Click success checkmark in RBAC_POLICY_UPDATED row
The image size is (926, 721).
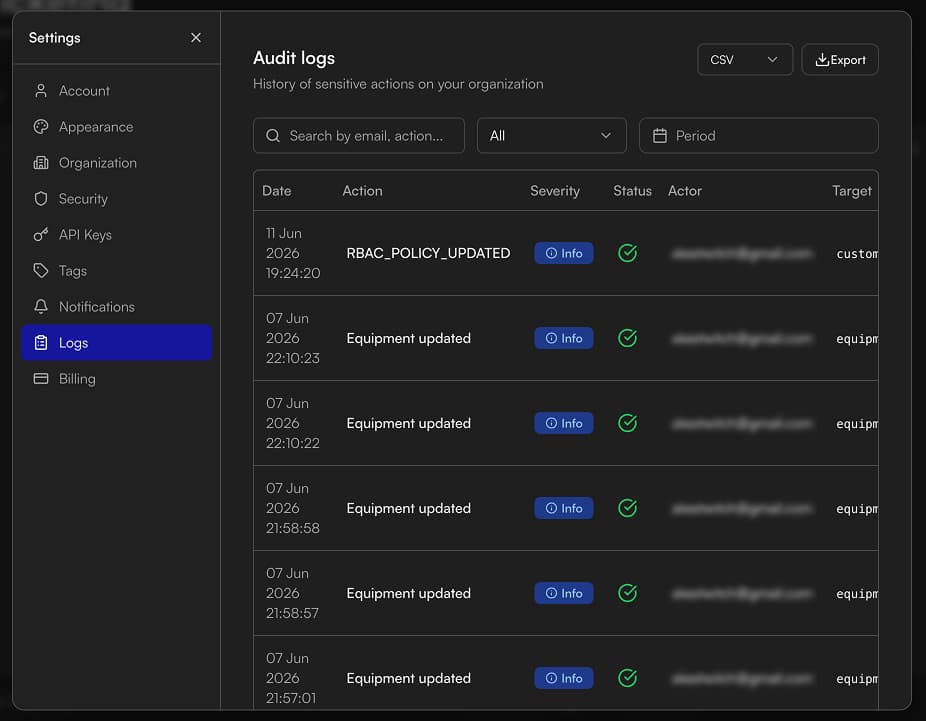coord(627,253)
